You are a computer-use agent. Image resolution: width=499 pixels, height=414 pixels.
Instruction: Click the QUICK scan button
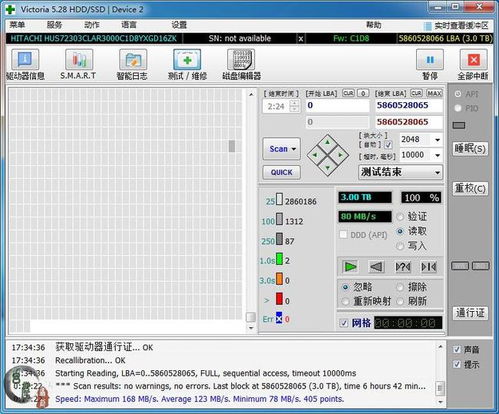click(x=281, y=172)
